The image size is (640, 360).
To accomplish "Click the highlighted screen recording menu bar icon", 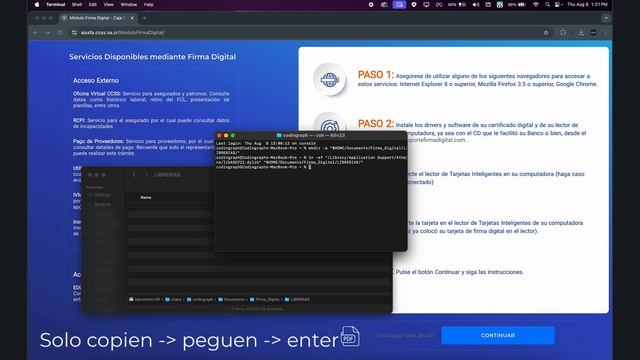I will click(399, 4).
